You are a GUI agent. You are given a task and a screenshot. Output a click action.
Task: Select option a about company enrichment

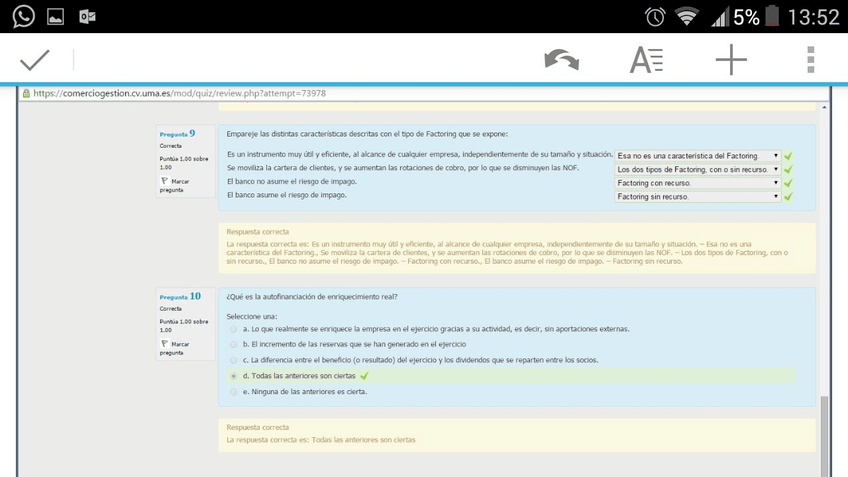233,329
